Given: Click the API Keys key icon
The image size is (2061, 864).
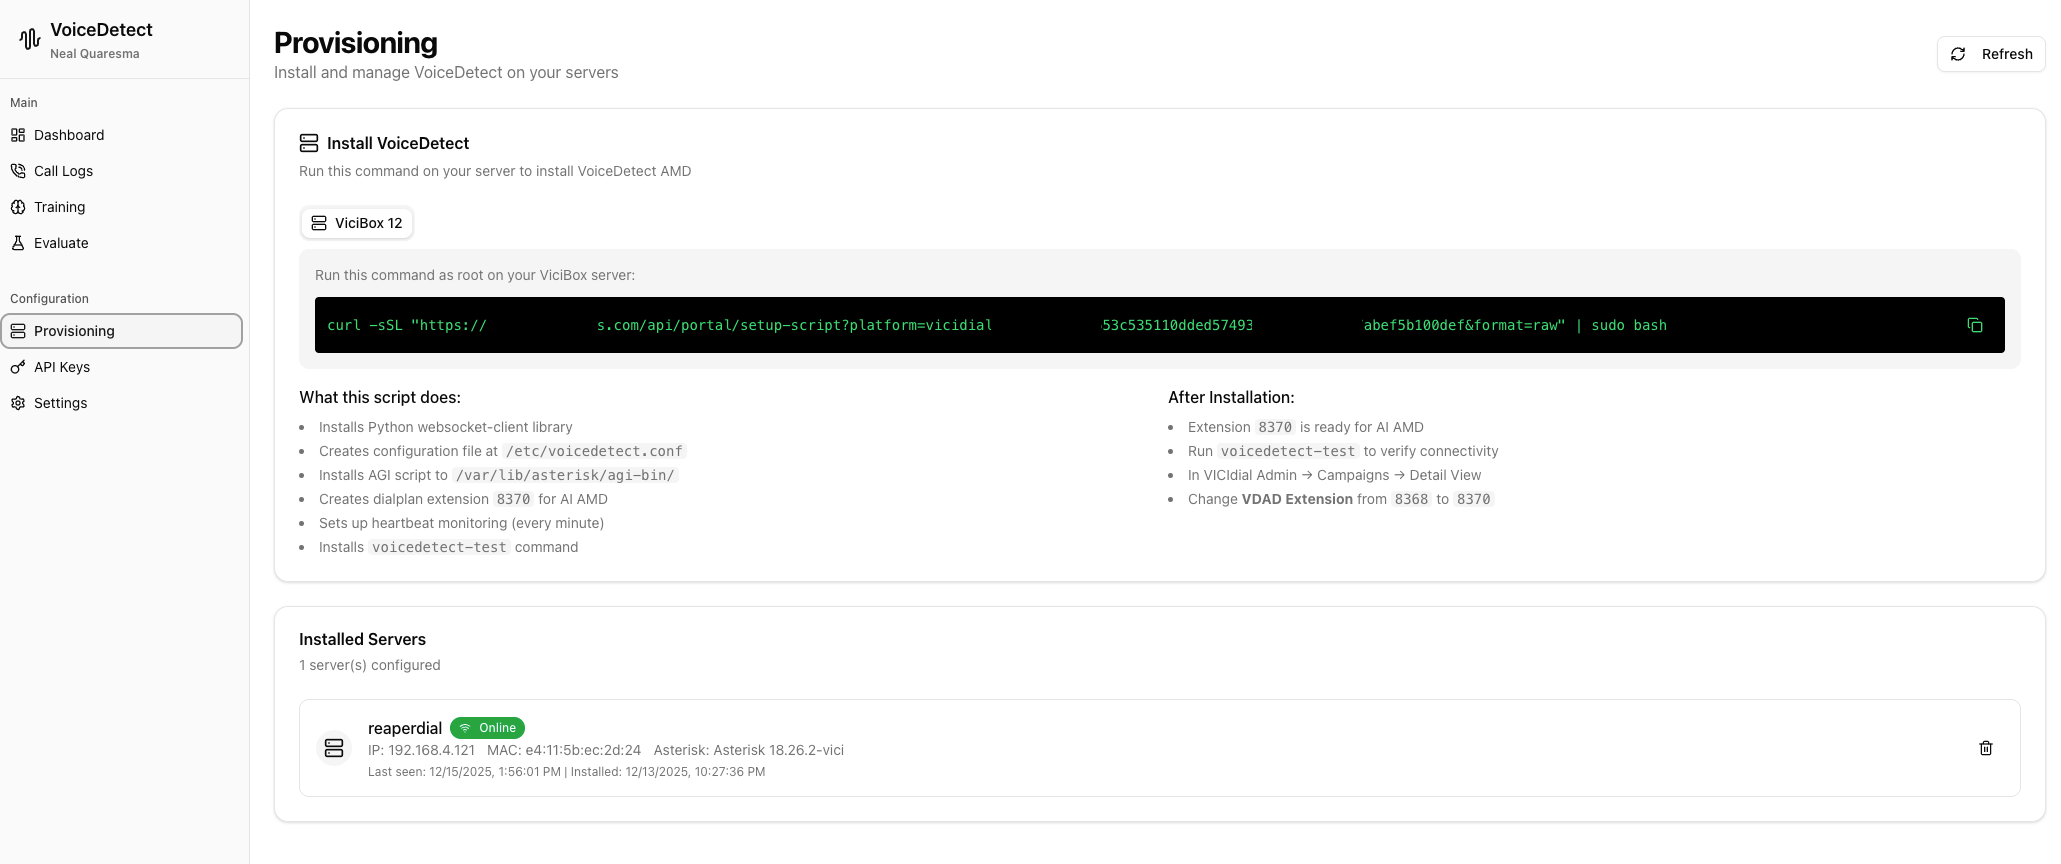Looking at the screenshot, I should point(18,367).
